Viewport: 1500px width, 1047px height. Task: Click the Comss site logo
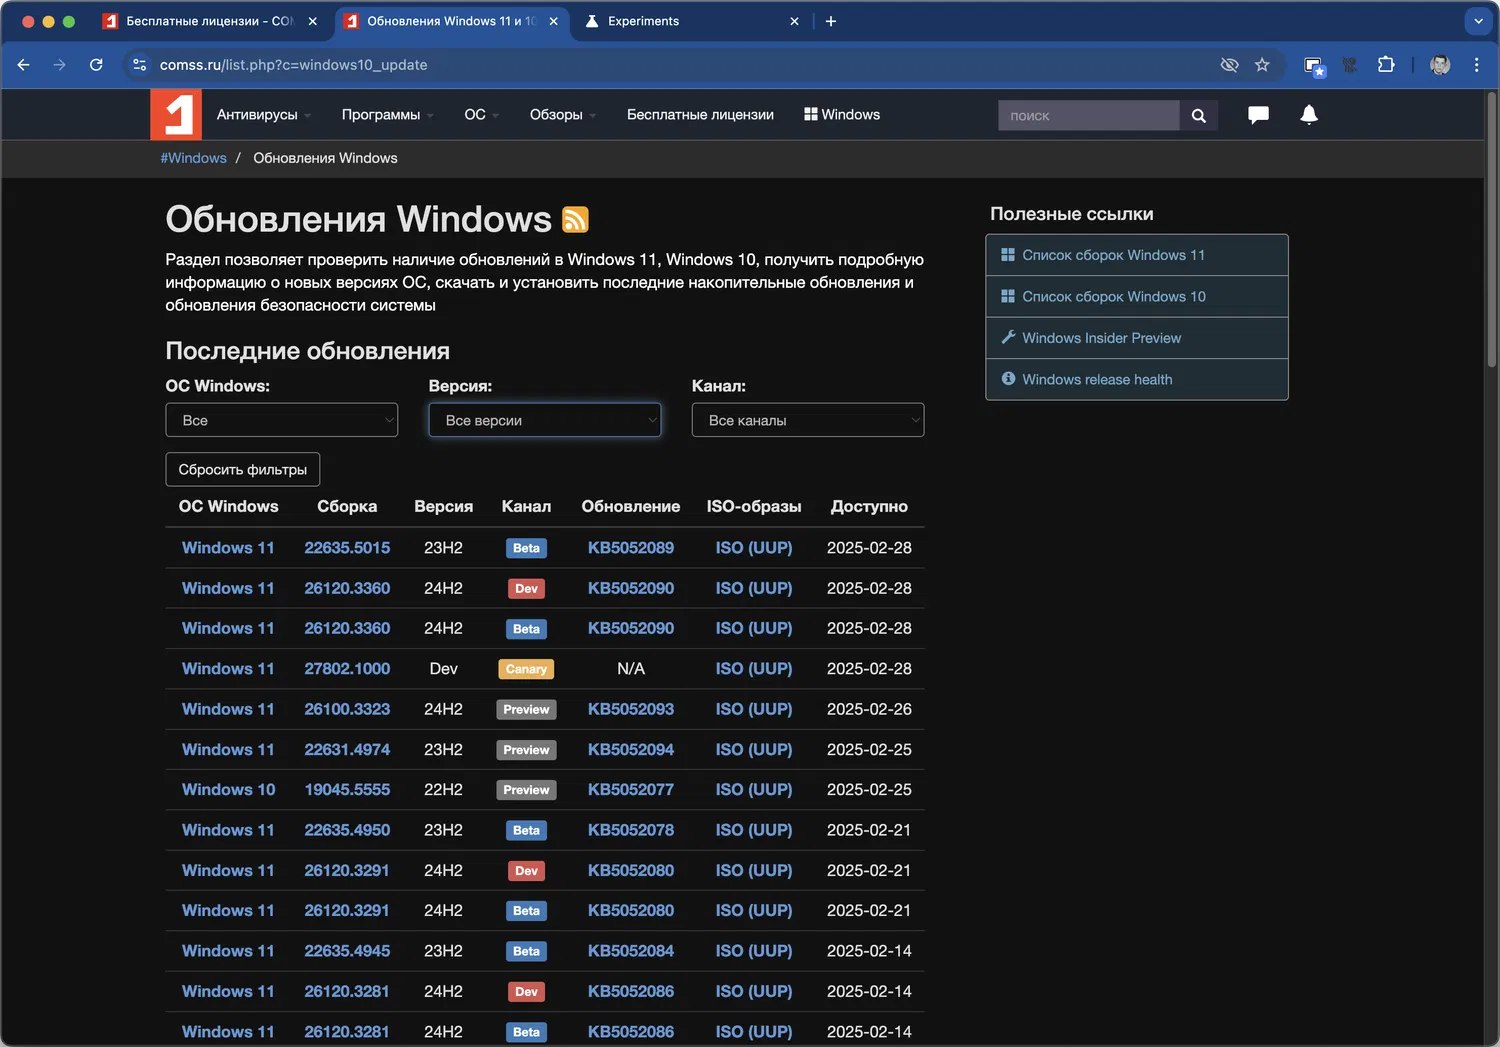[176, 115]
